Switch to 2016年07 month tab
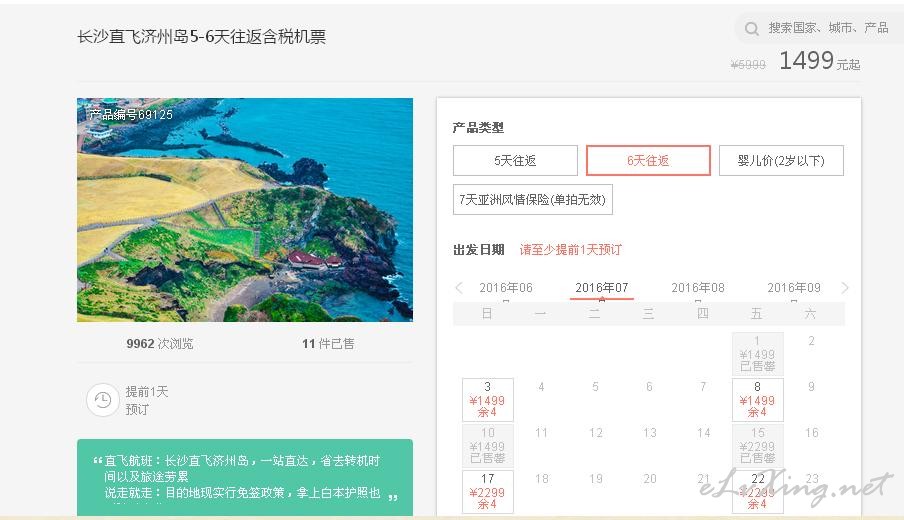Image resolution: width=904 pixels, height=520 pixels. [x=601, y=288]
